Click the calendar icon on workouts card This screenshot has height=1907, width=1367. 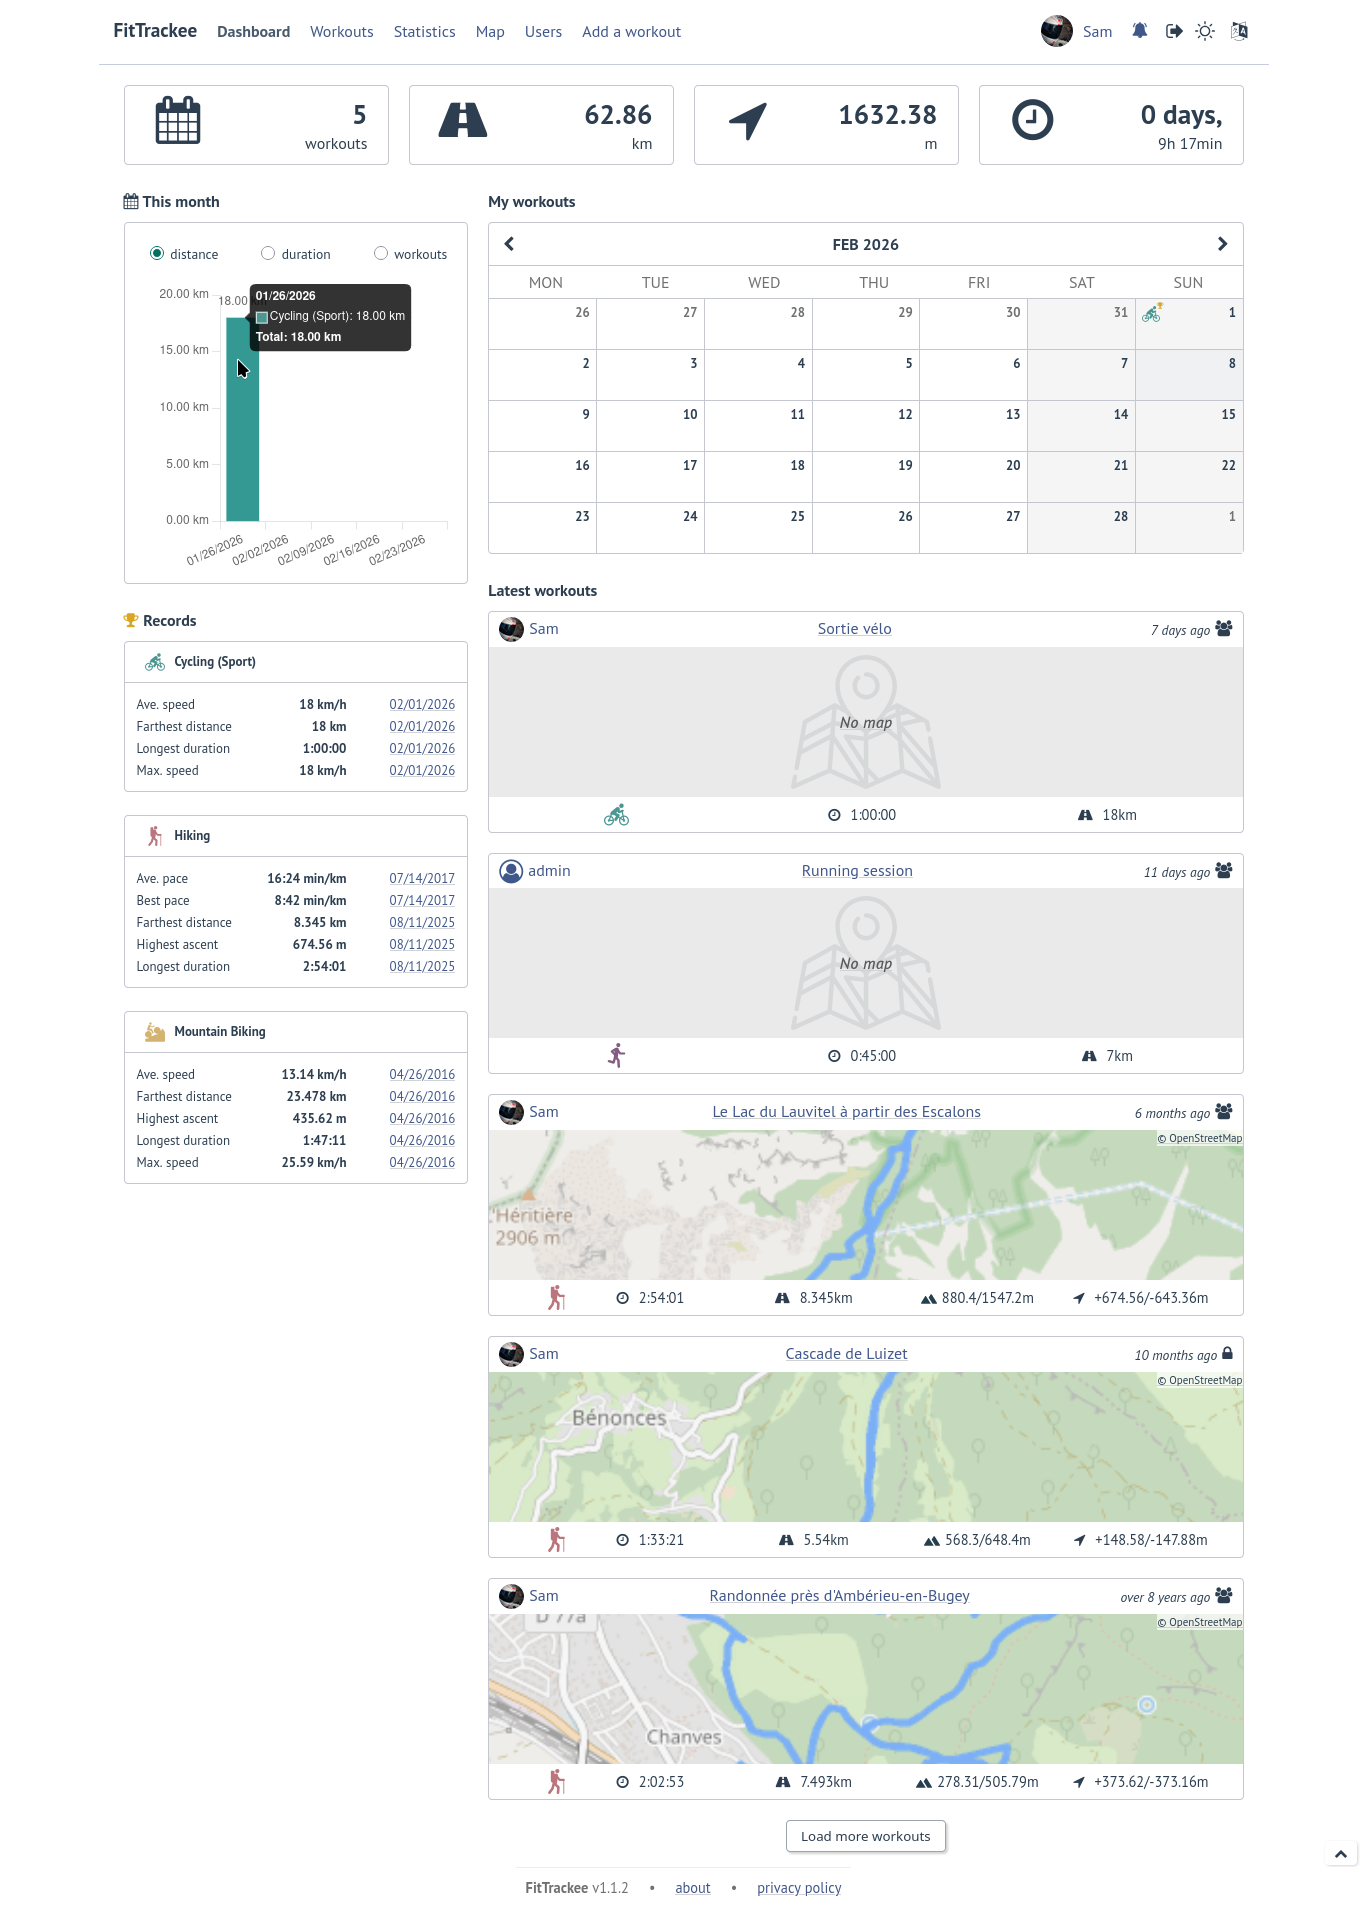pyautogui.click(x=178, y=120)
